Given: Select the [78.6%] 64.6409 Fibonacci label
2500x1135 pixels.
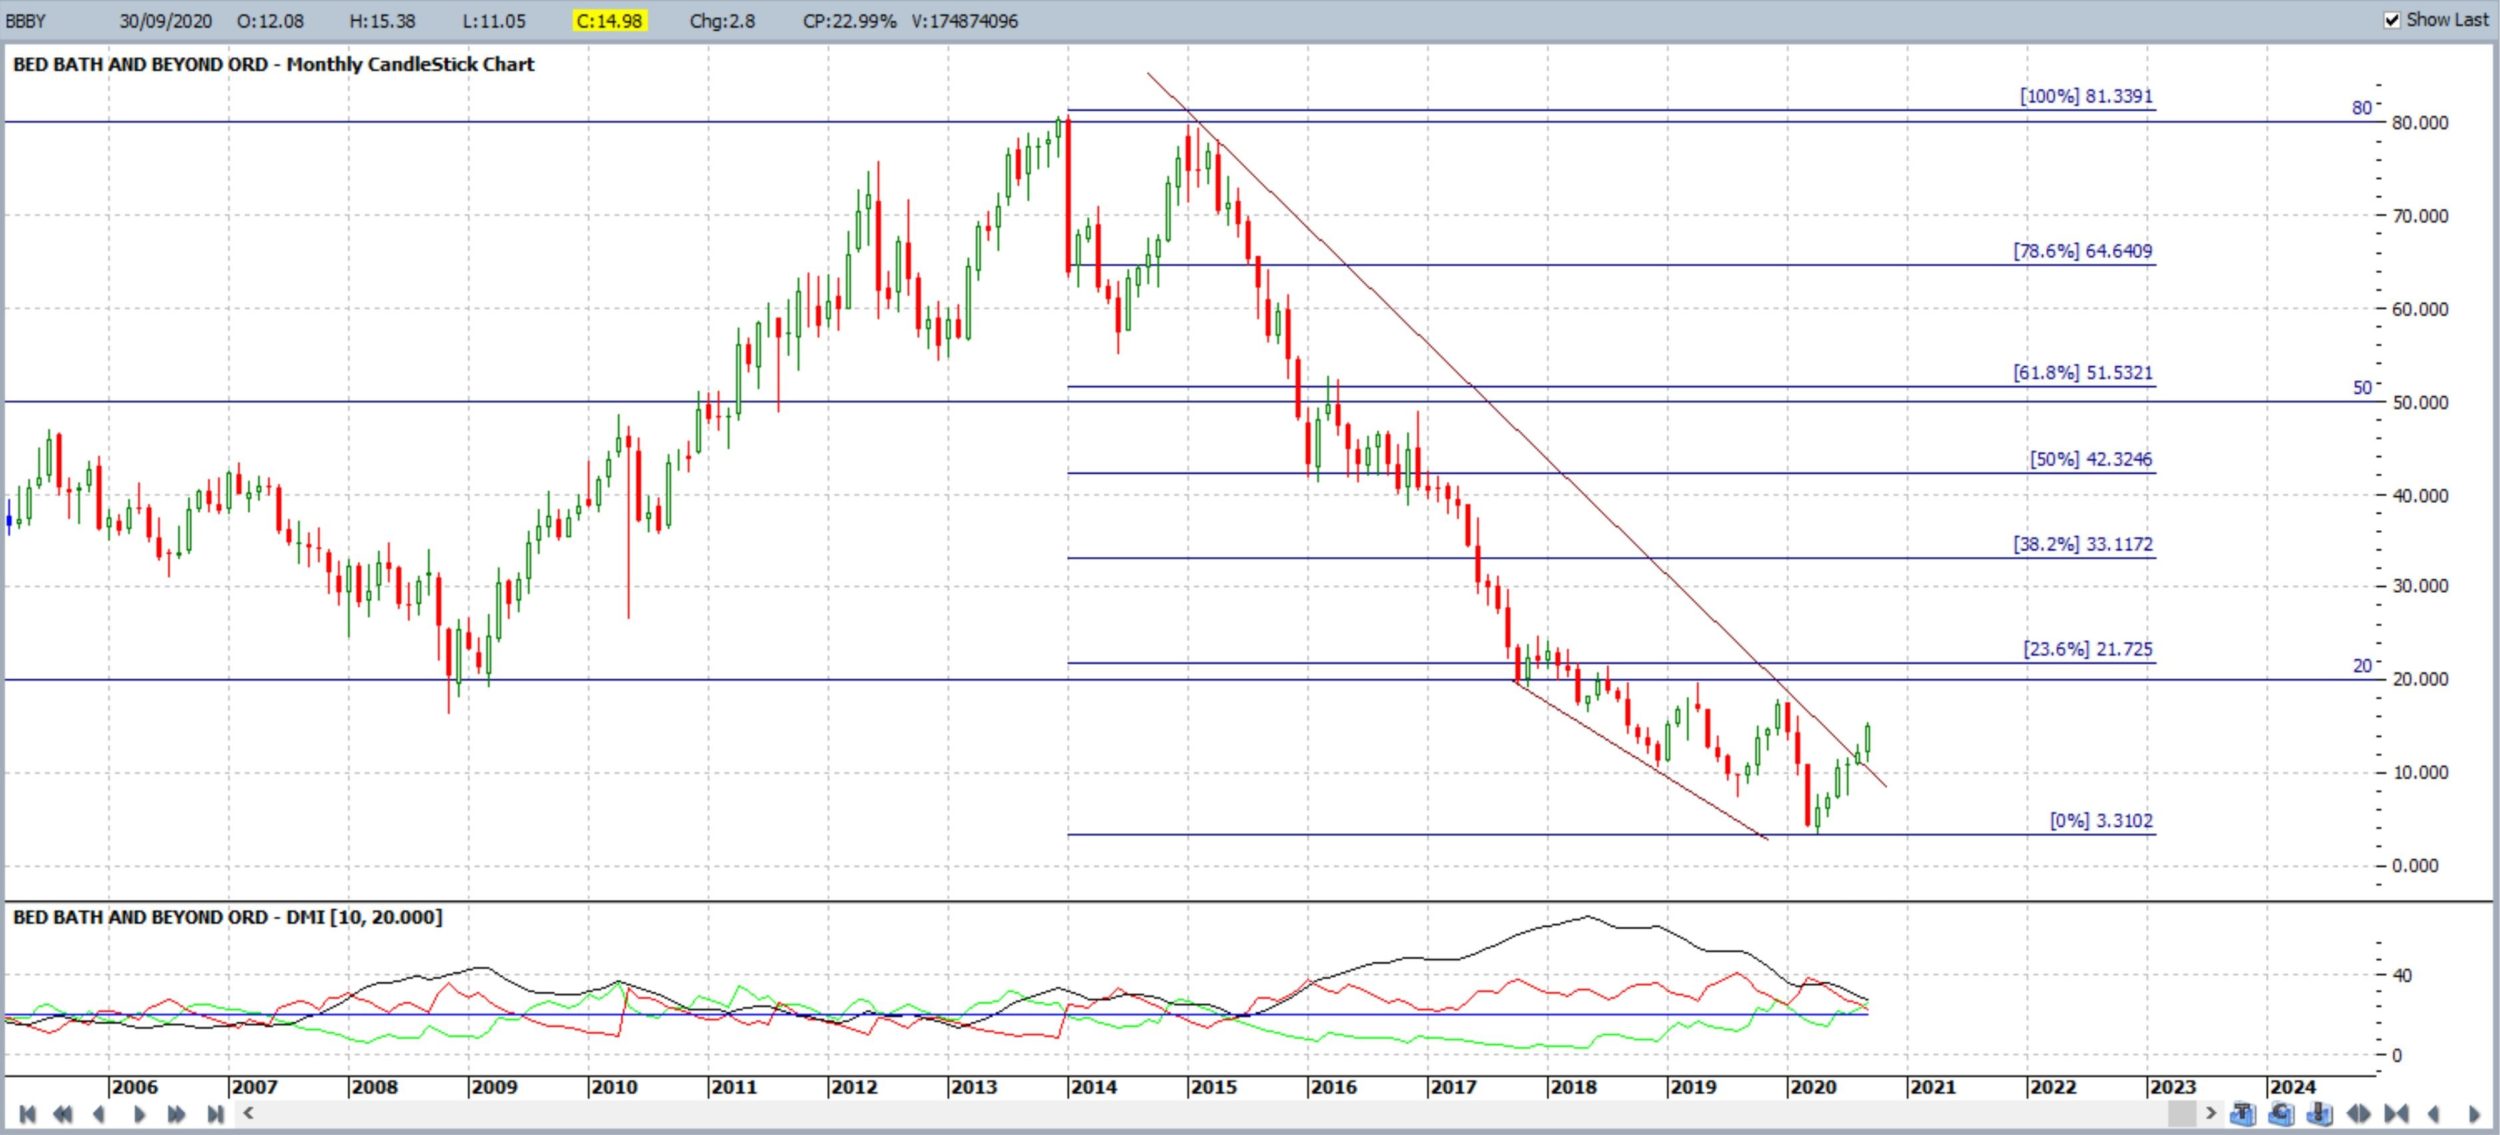Looking at the screenshot, I should coord(2083,251).
